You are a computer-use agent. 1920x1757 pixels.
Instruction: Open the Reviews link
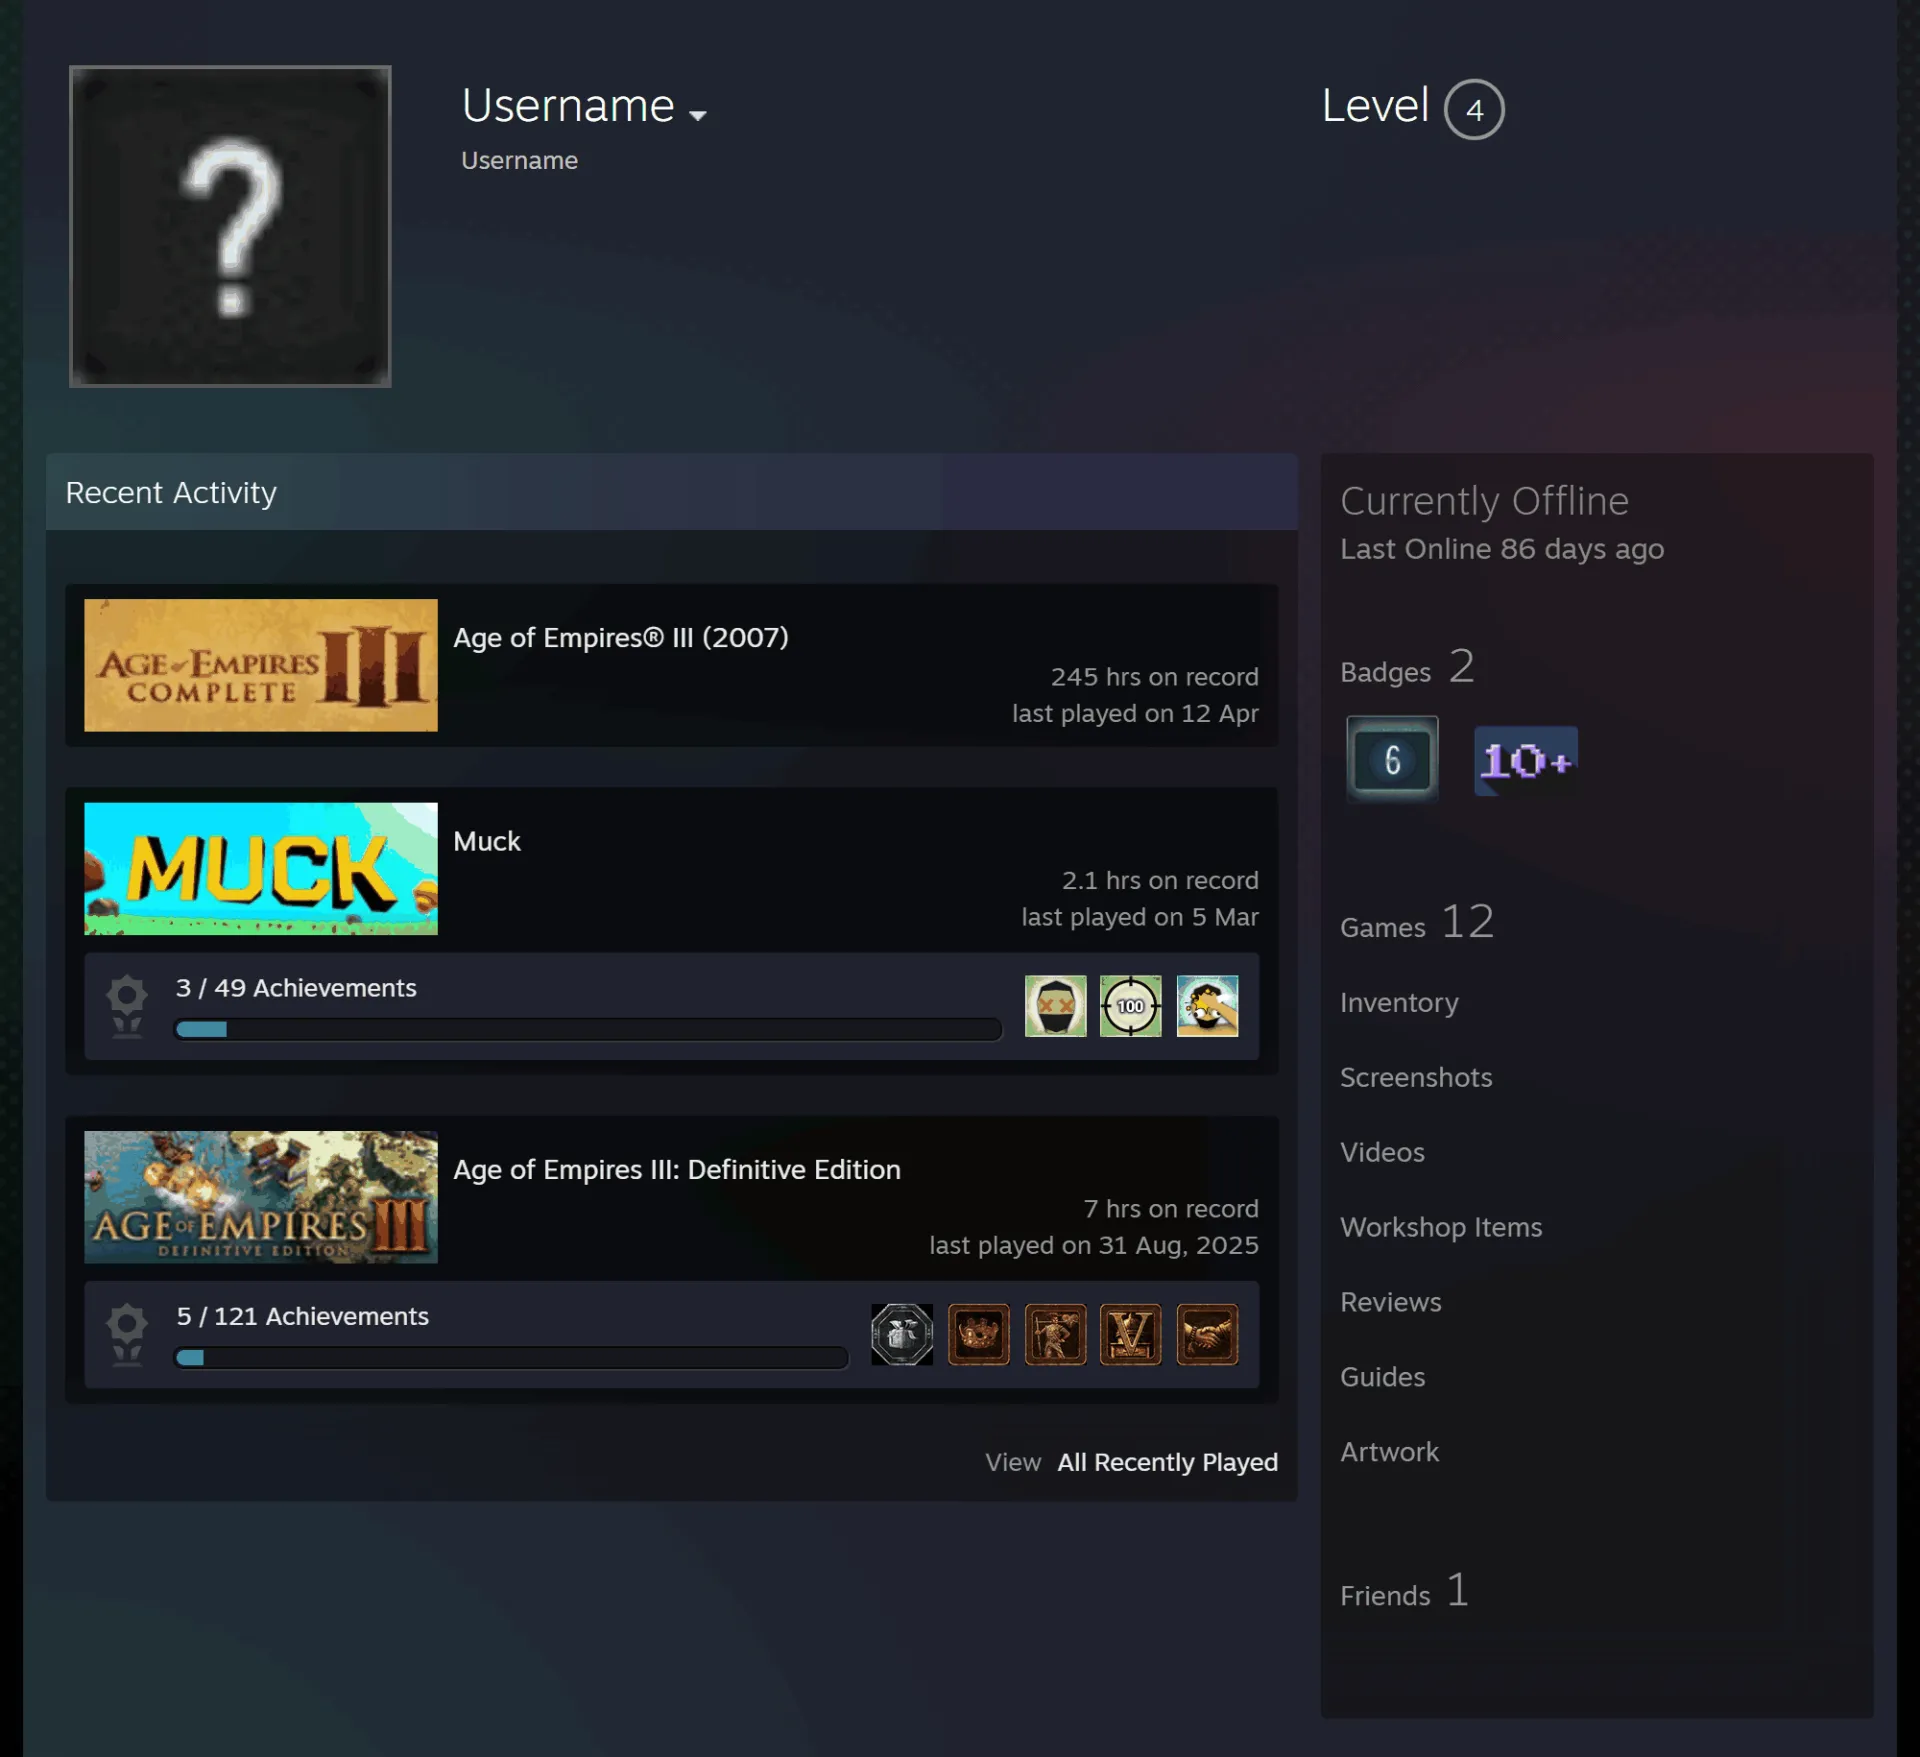pyautogui.click(x=1391, y=1302)
